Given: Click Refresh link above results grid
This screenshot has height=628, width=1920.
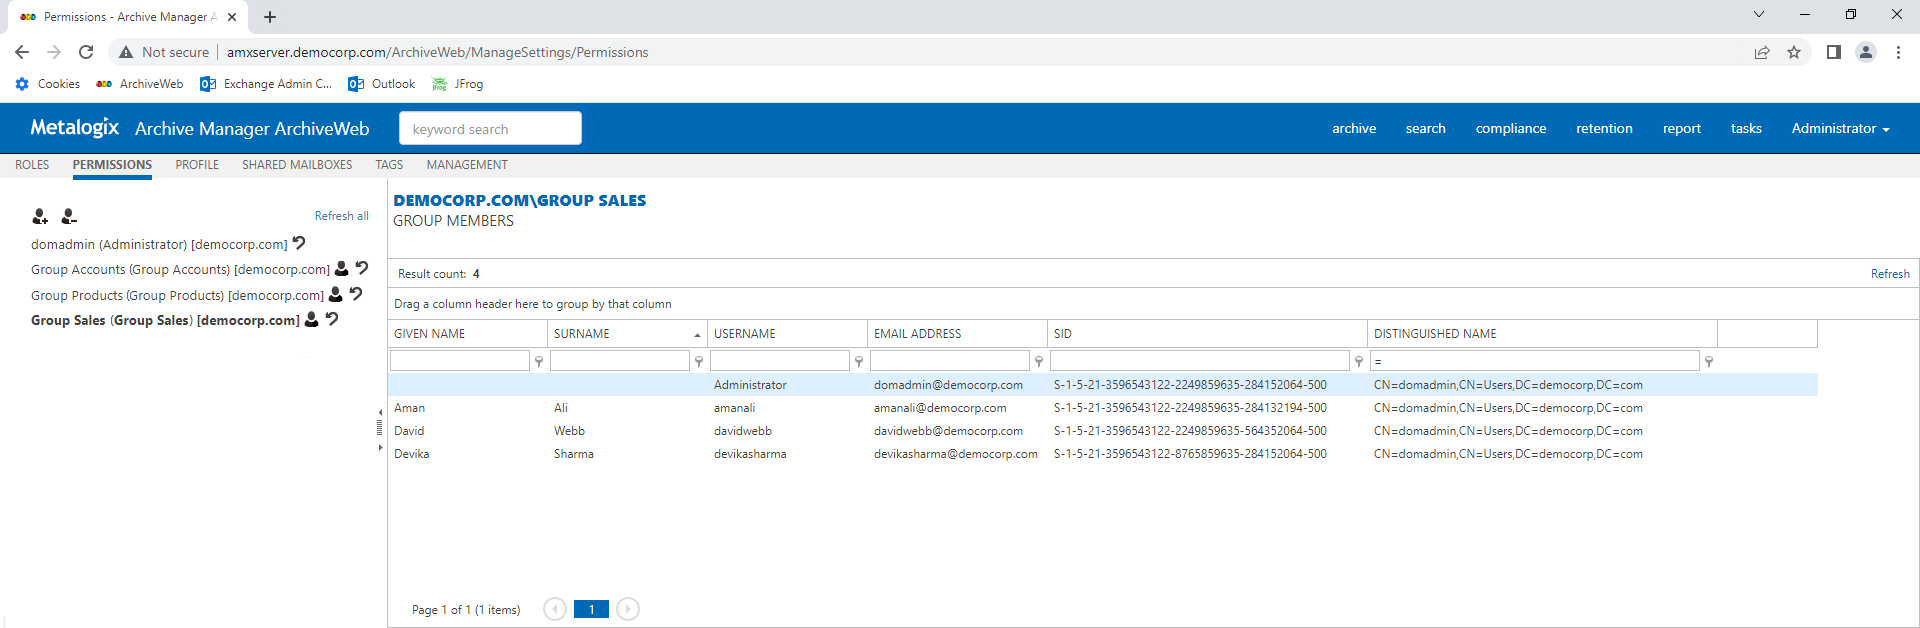Looking at the screenshot, I should pos(1889,273).
